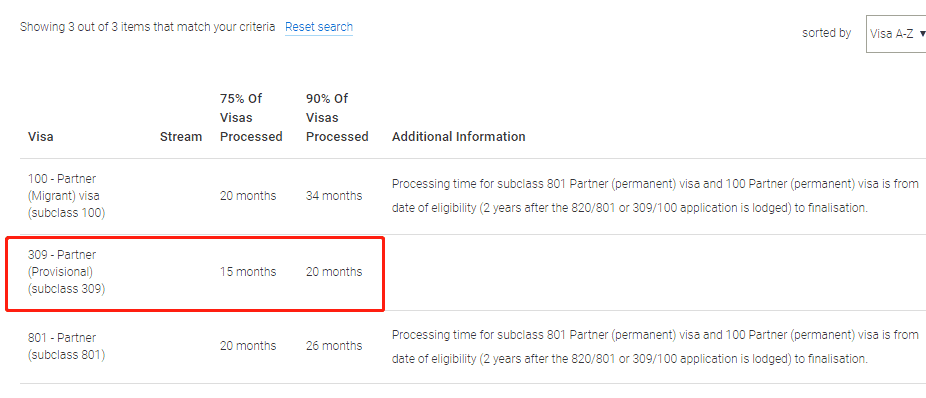Click the 100 - Partner (Migrant) visa entry

[x=66, y=195]
